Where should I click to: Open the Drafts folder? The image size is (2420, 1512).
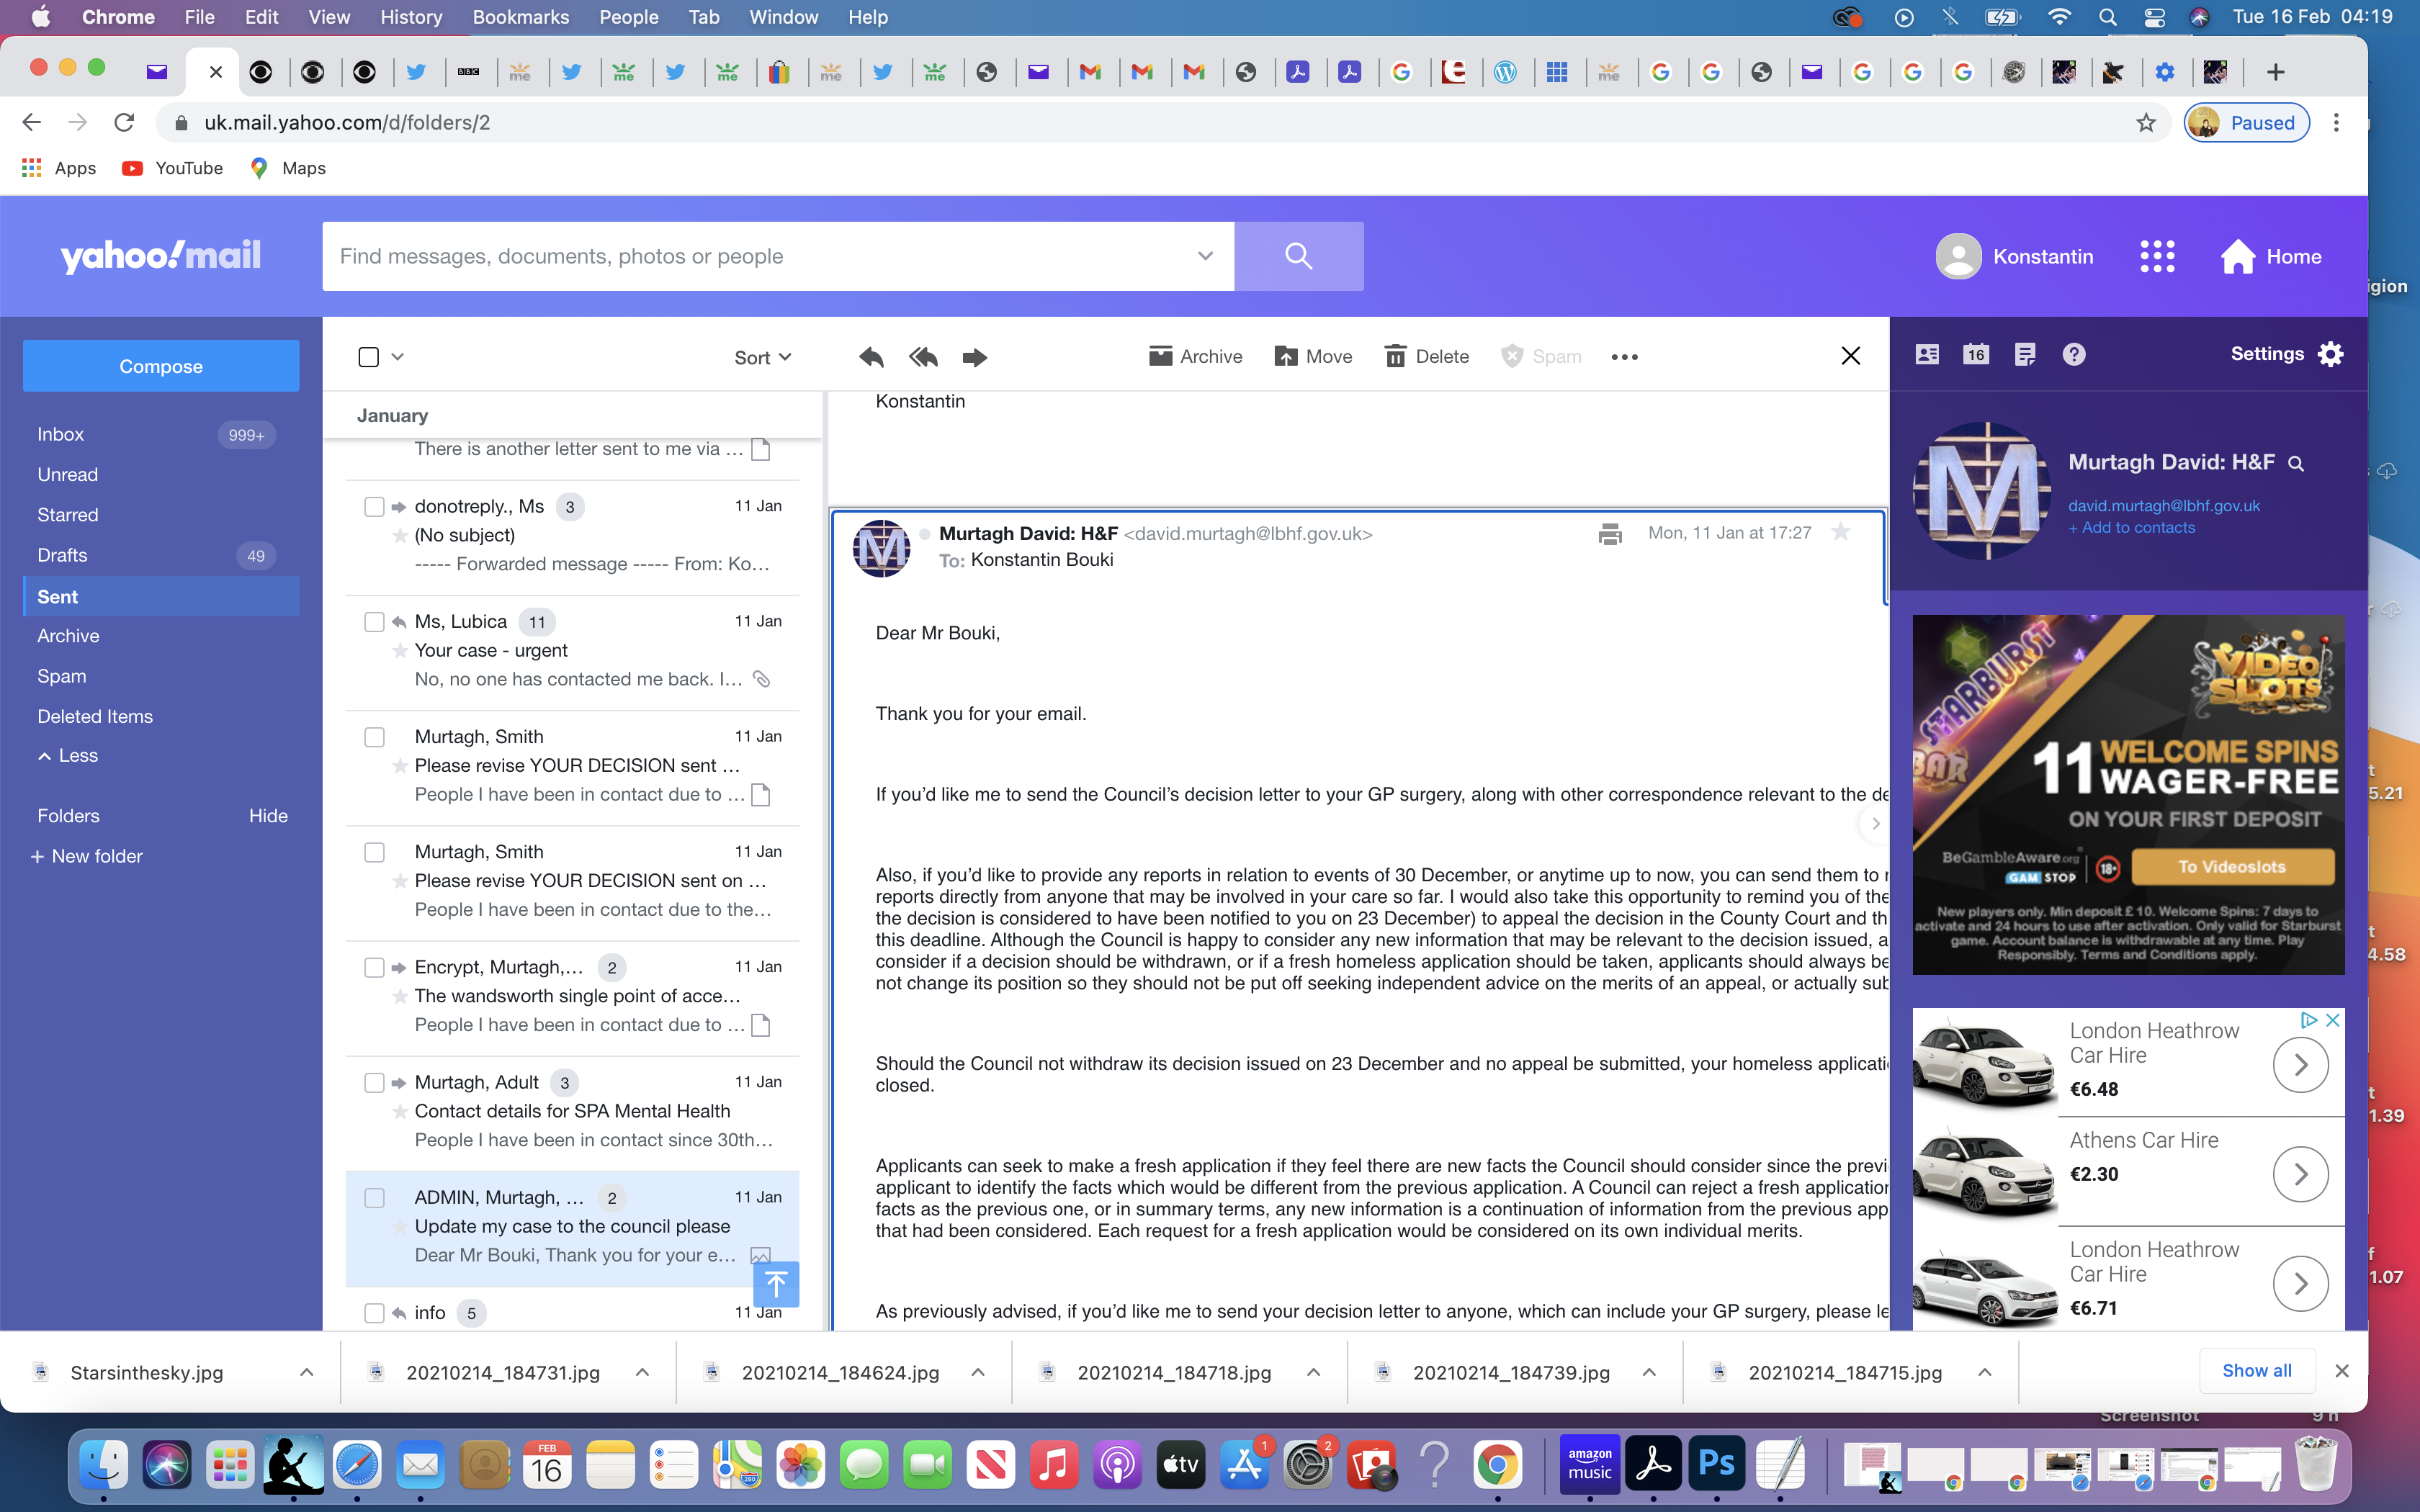coord(62,555)
